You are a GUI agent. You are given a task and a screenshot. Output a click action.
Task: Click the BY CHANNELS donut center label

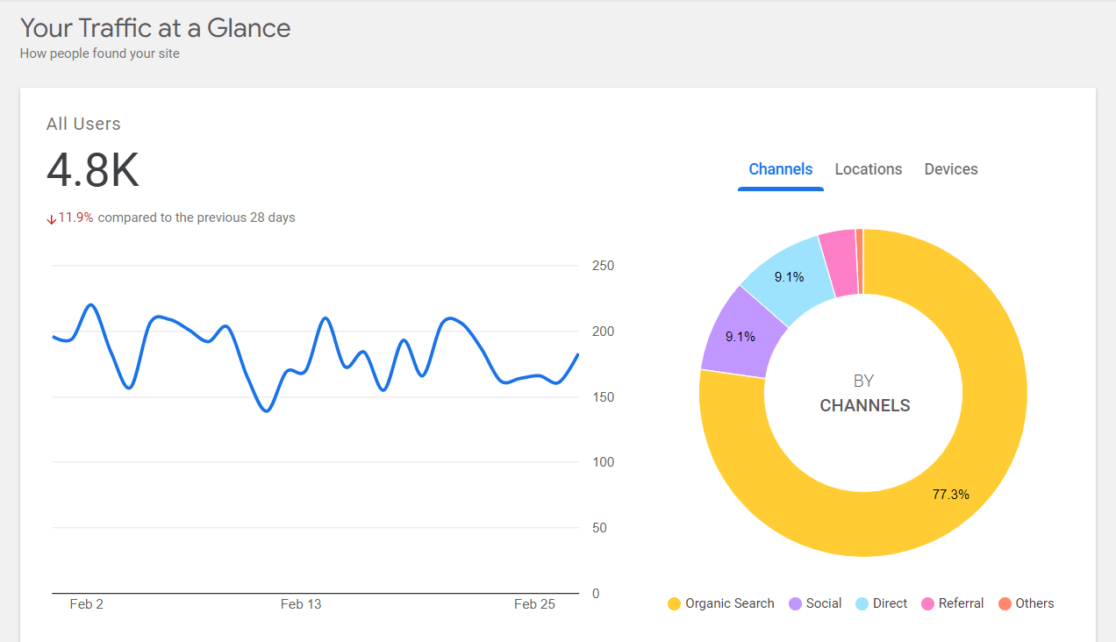tap(864, 393)
